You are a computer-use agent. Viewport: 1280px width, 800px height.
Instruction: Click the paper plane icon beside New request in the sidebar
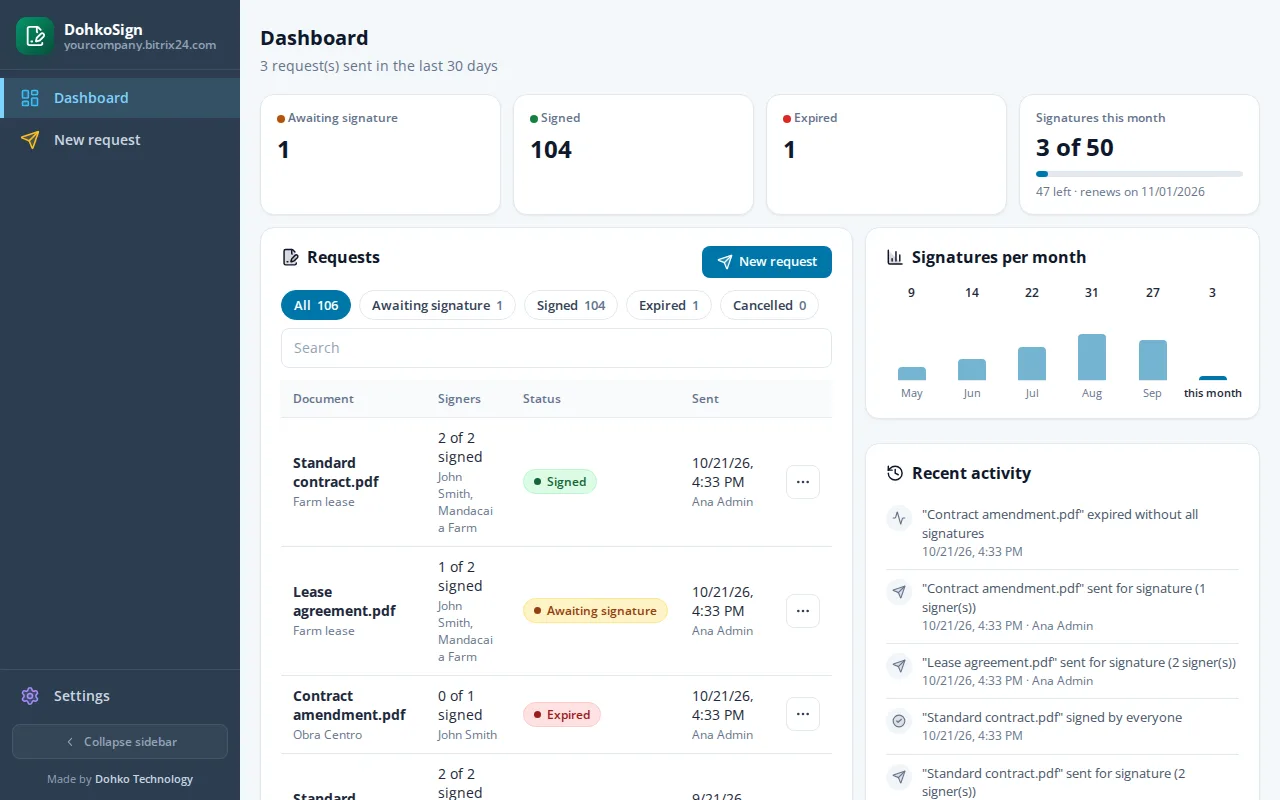click(x=30, y=140)
